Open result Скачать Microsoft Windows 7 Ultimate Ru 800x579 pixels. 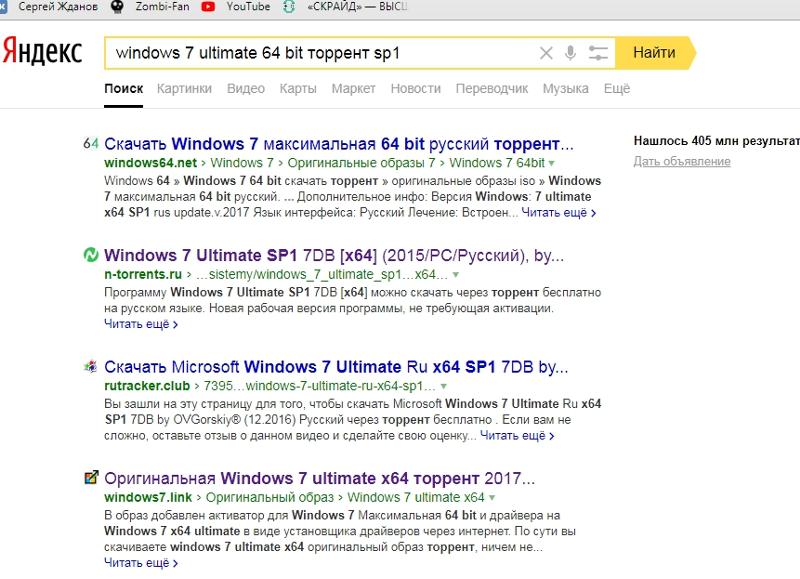pos(336,367)
